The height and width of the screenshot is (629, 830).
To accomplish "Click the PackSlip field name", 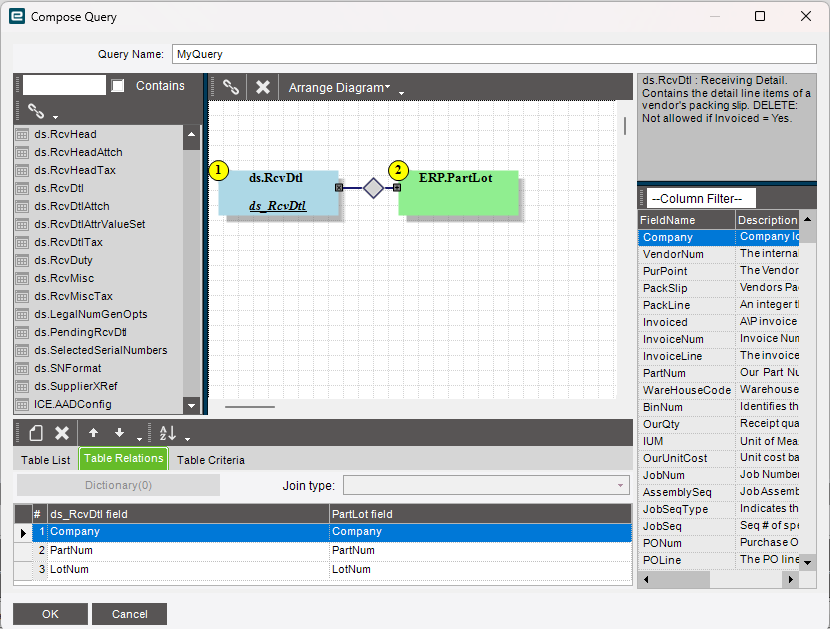I will pos(665,288).
